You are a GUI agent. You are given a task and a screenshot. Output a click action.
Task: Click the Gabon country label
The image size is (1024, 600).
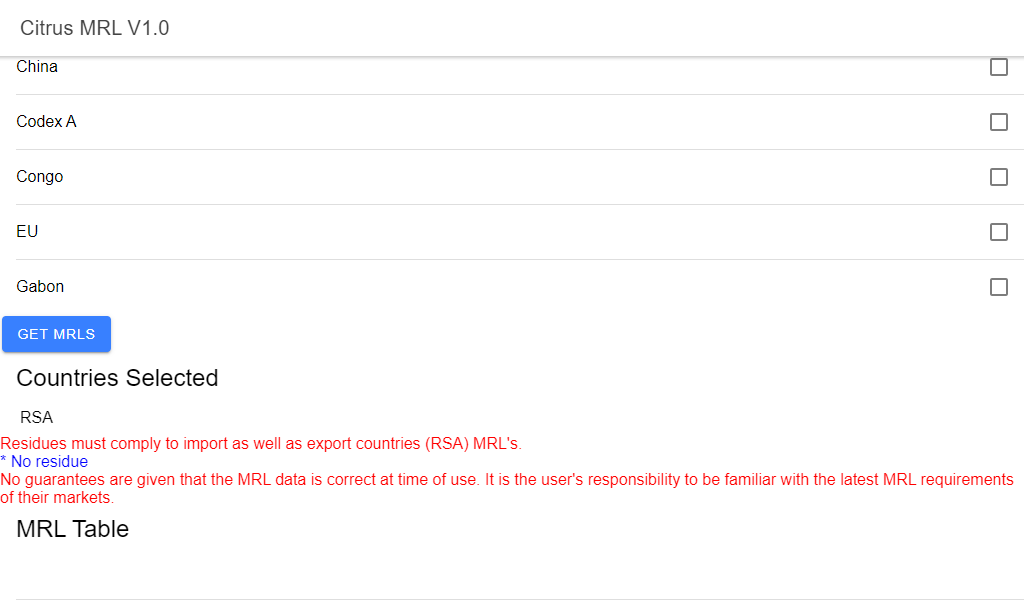coord(40,287)
